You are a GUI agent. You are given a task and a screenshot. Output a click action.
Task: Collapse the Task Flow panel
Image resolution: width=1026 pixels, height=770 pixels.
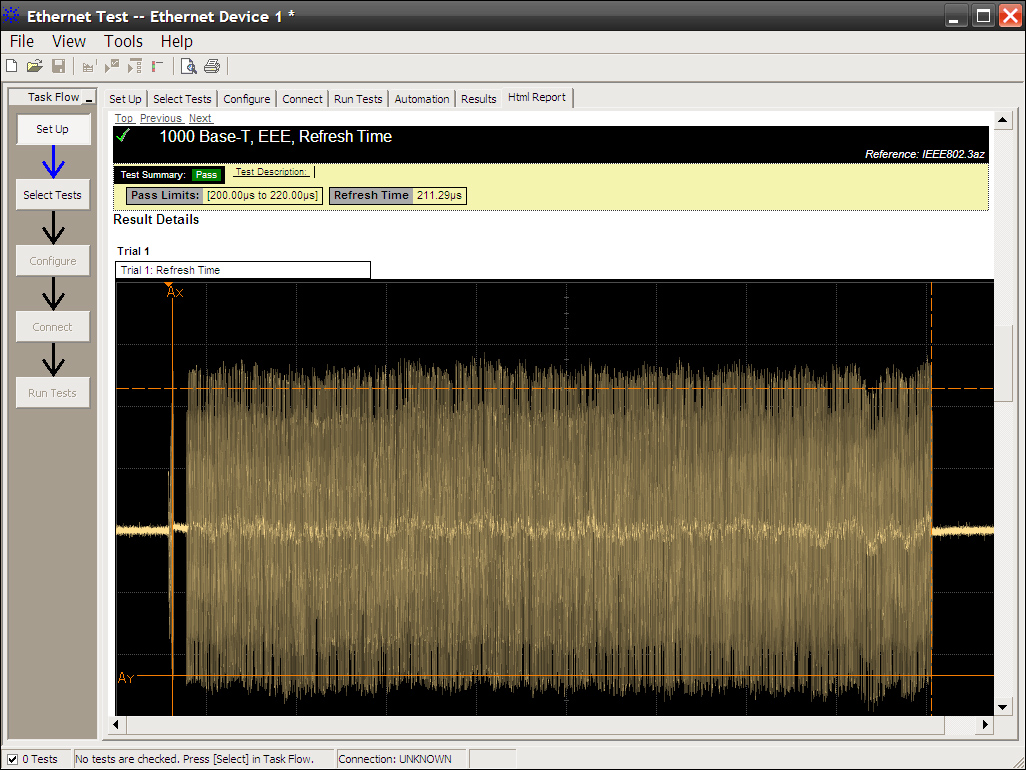tap(88, 98)
